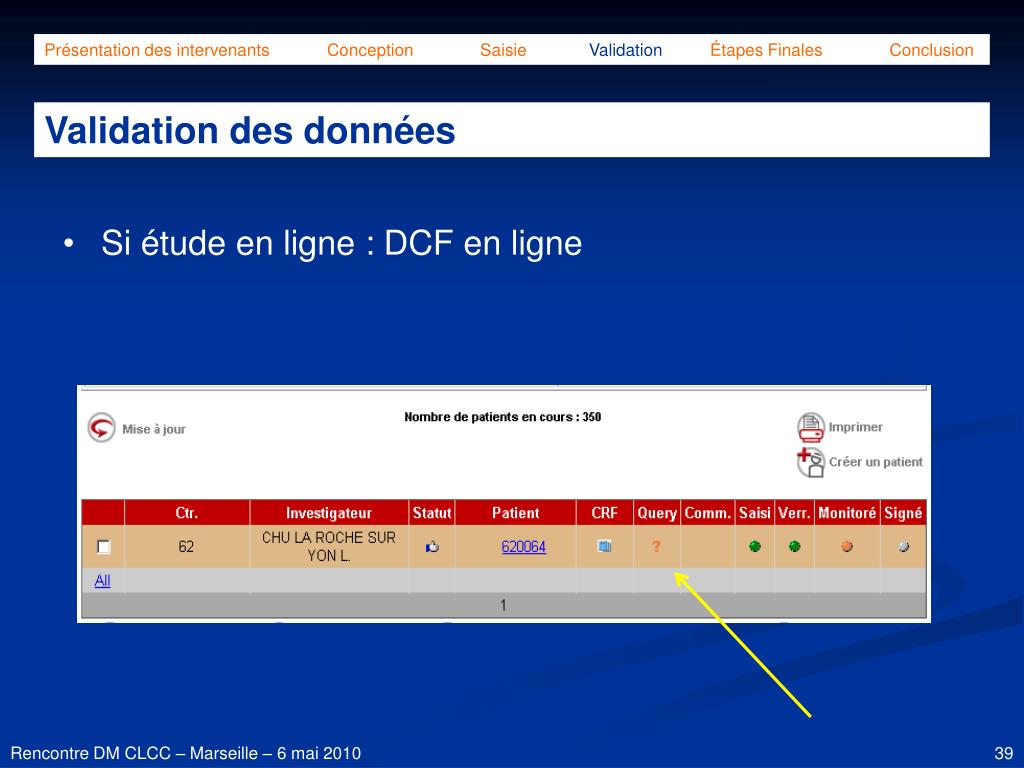Click slide number 39

[1004, 753]
